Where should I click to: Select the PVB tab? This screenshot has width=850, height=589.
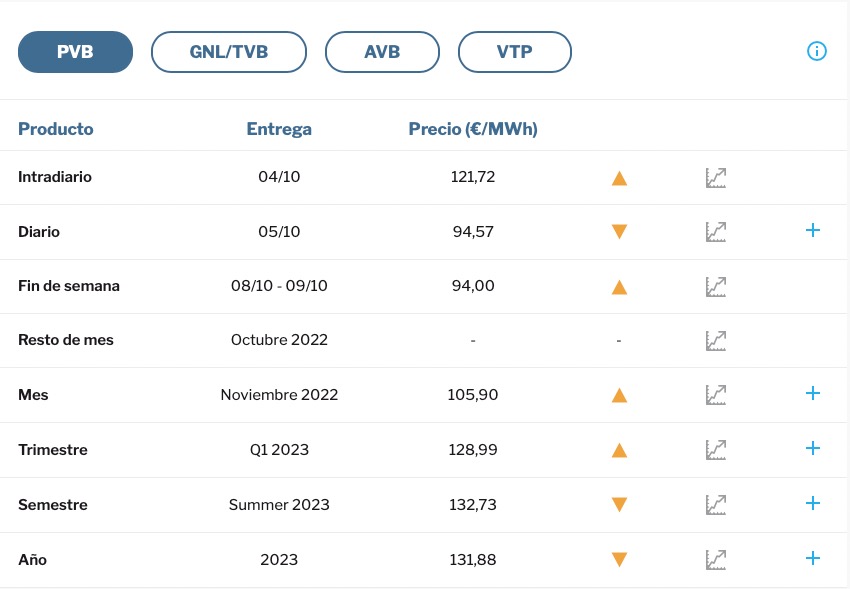[x=75, y=52]
